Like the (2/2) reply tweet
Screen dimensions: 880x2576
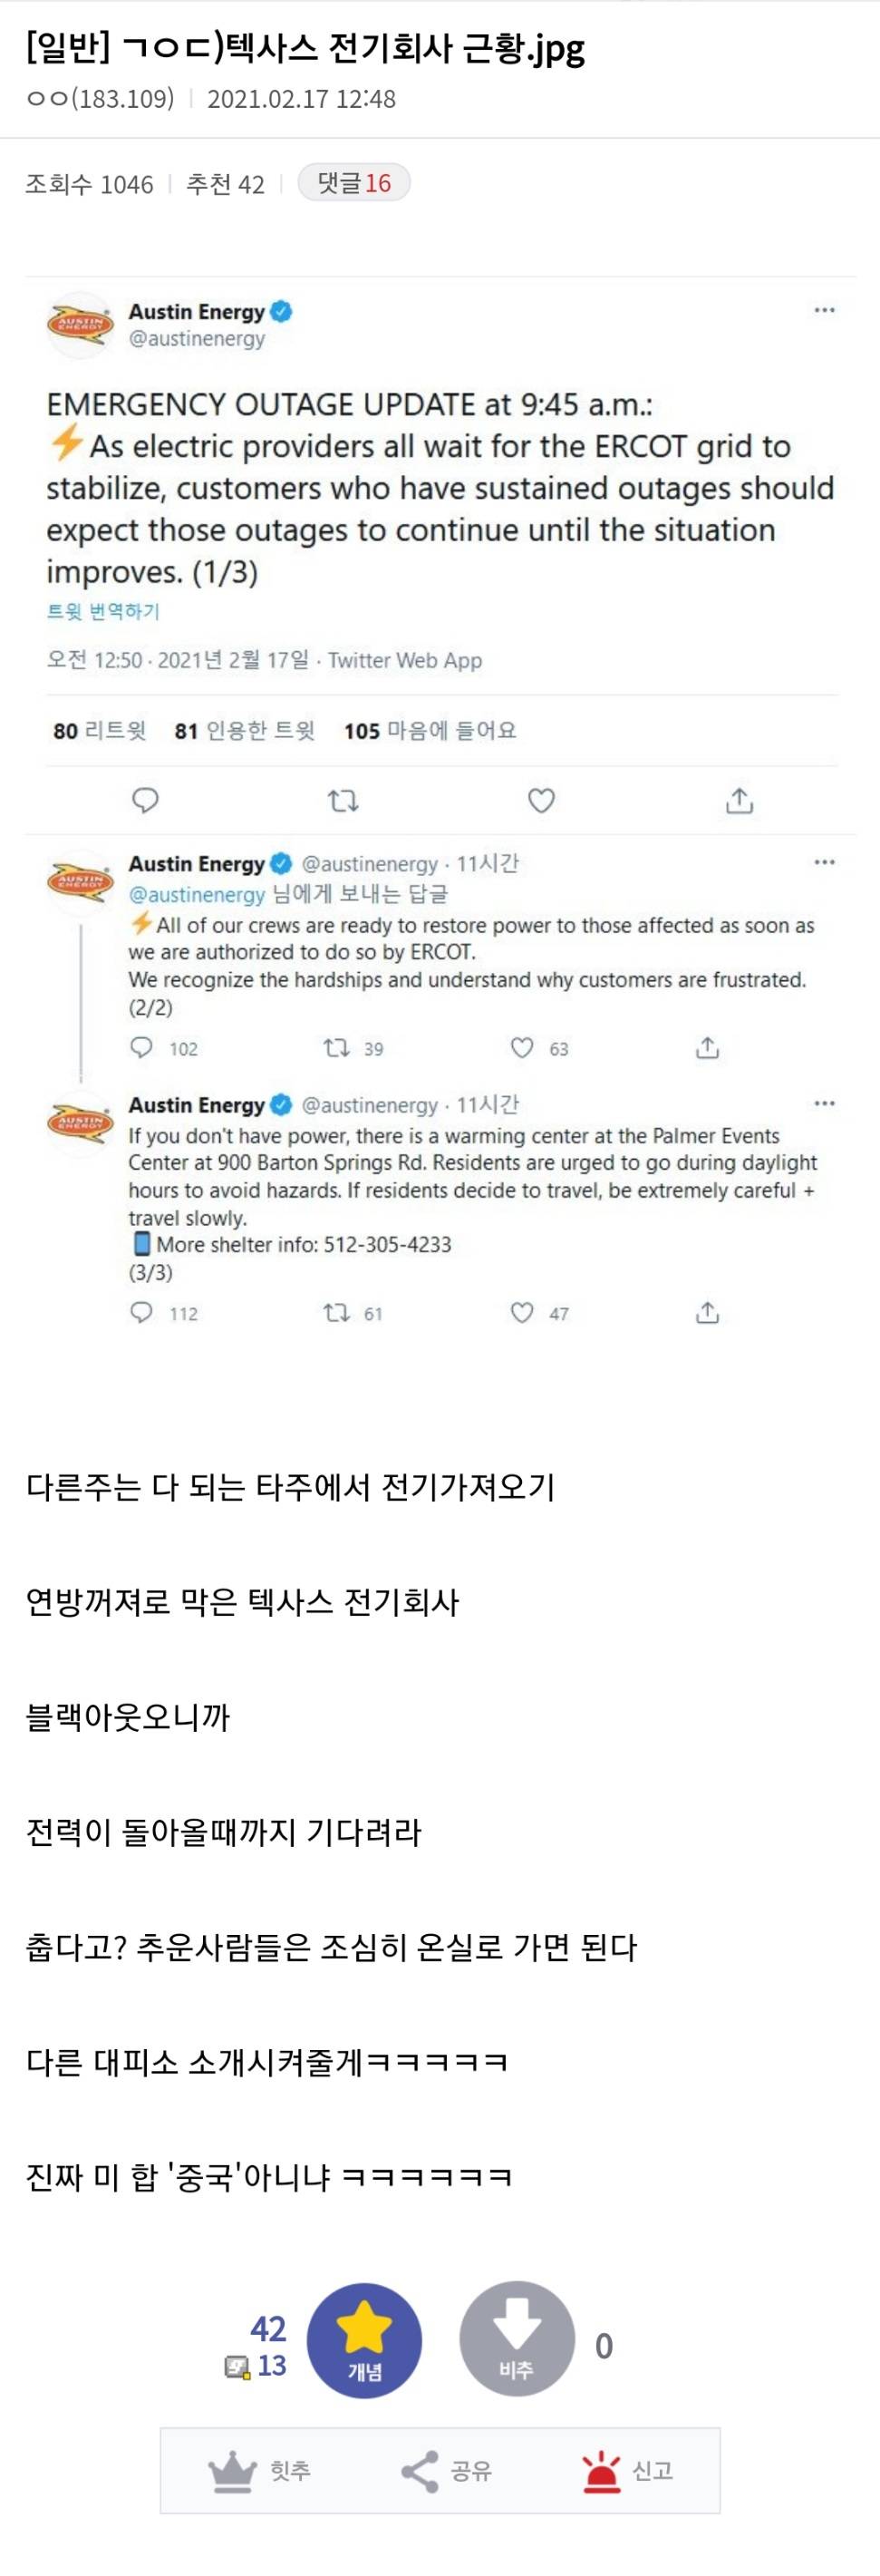pyautogui.click(x=522, y=1047)
